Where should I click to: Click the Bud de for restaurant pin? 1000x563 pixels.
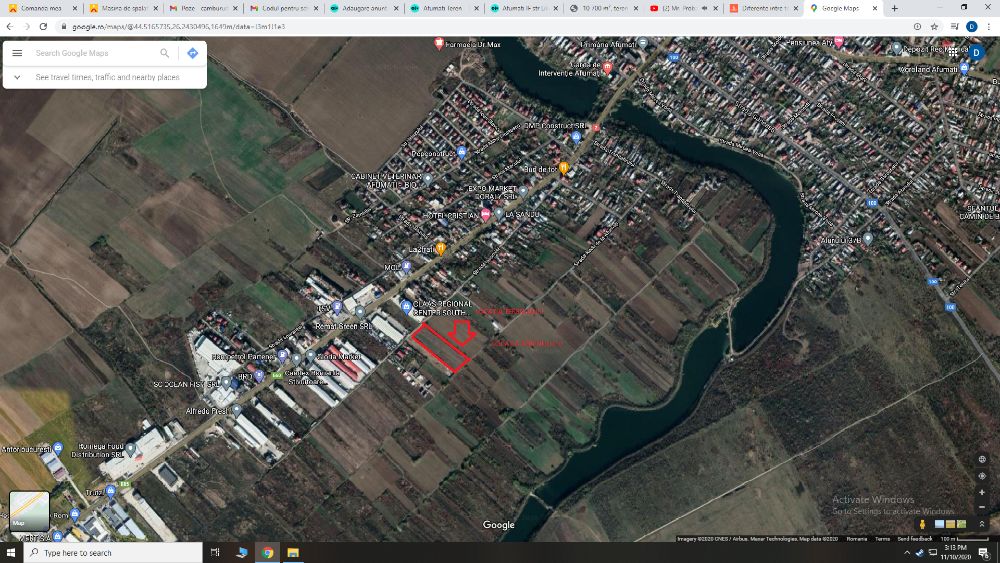[x=564, y=168]
